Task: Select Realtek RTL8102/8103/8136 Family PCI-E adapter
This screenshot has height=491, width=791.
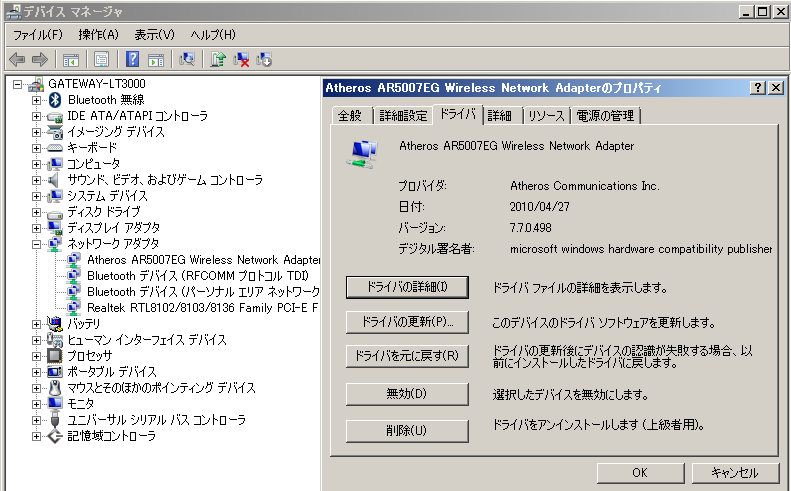Action: [202, 308]
